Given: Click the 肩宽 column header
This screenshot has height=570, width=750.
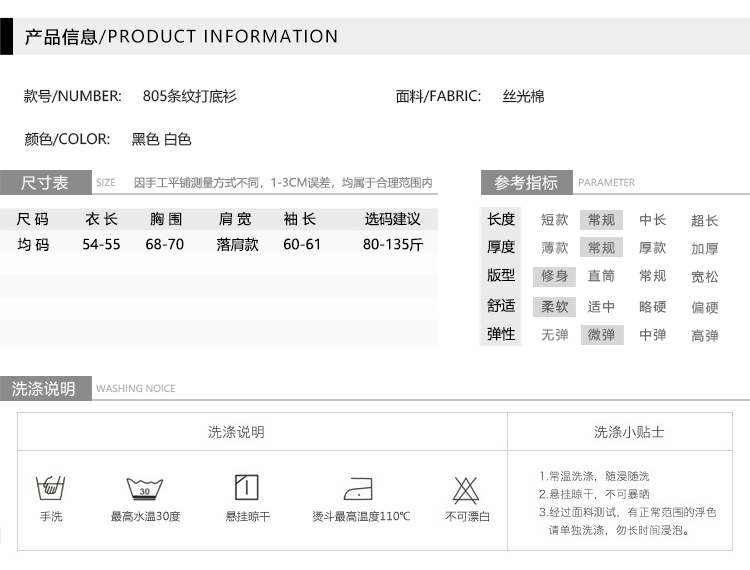Looking at the screenshot, I should (234, 219).
